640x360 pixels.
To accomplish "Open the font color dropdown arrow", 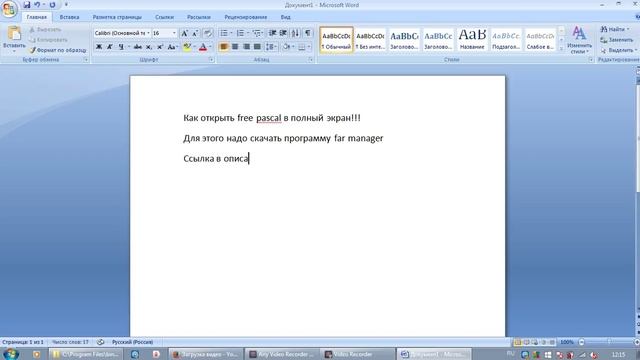I will [210, 47].
